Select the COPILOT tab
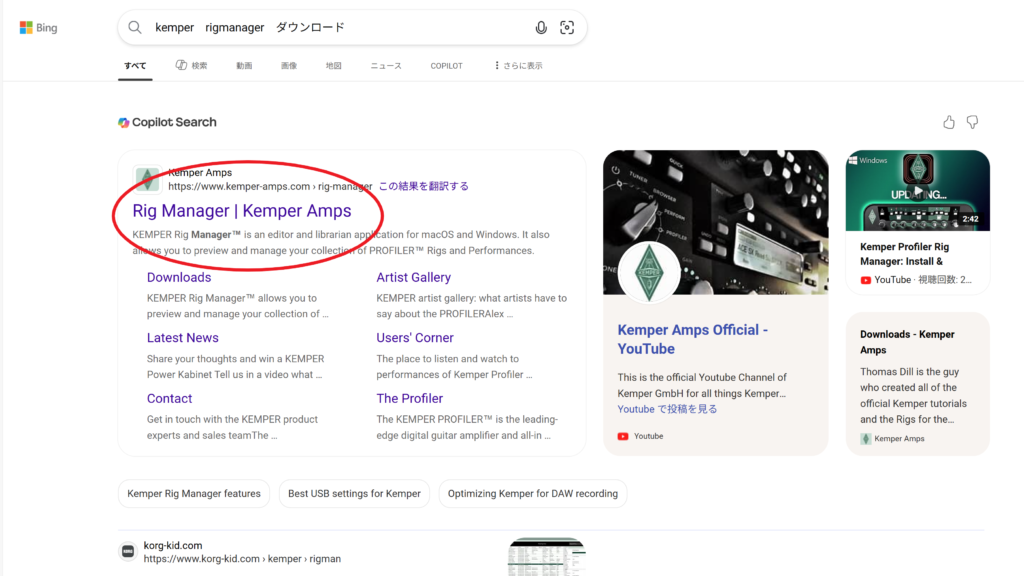 point(446,66)
